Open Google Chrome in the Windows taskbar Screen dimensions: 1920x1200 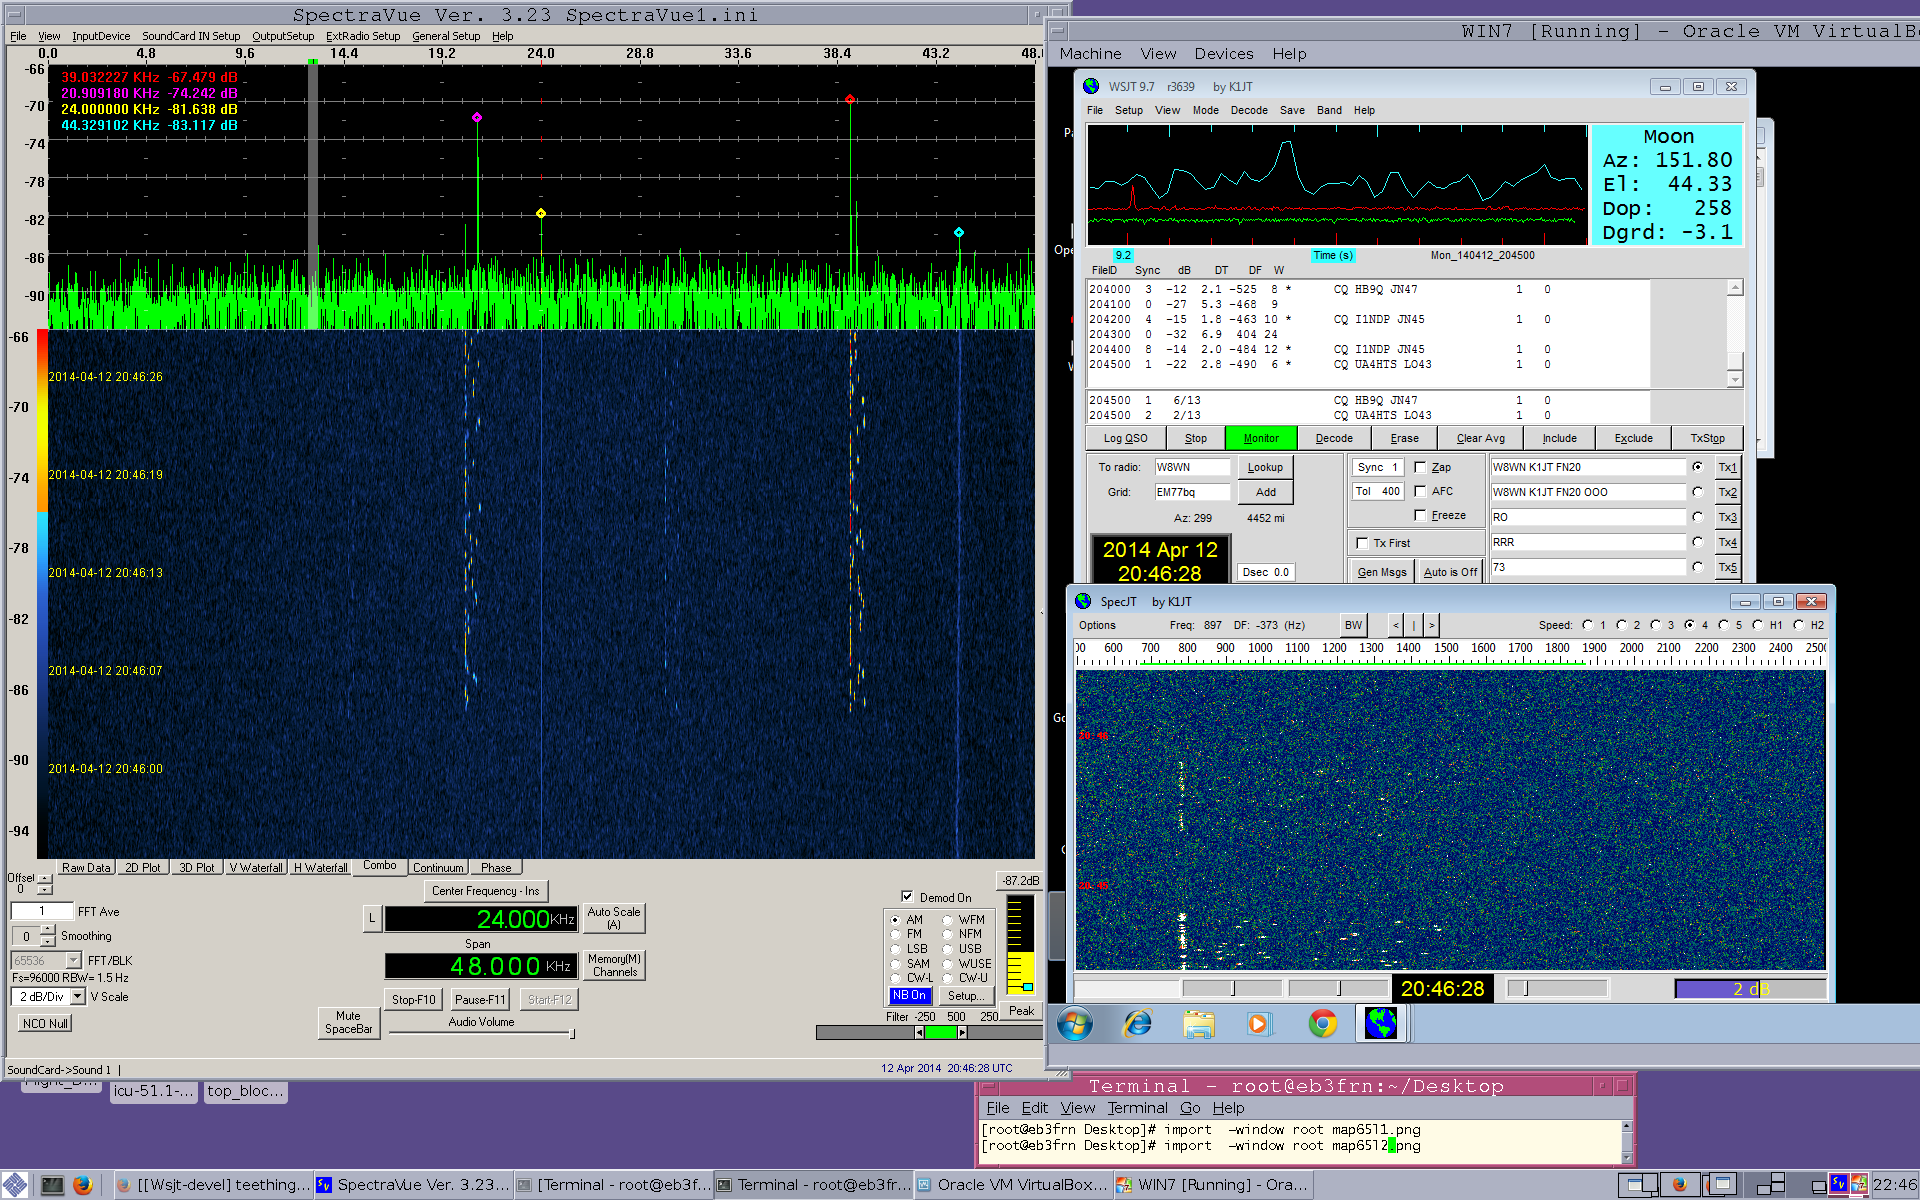1322,1024
